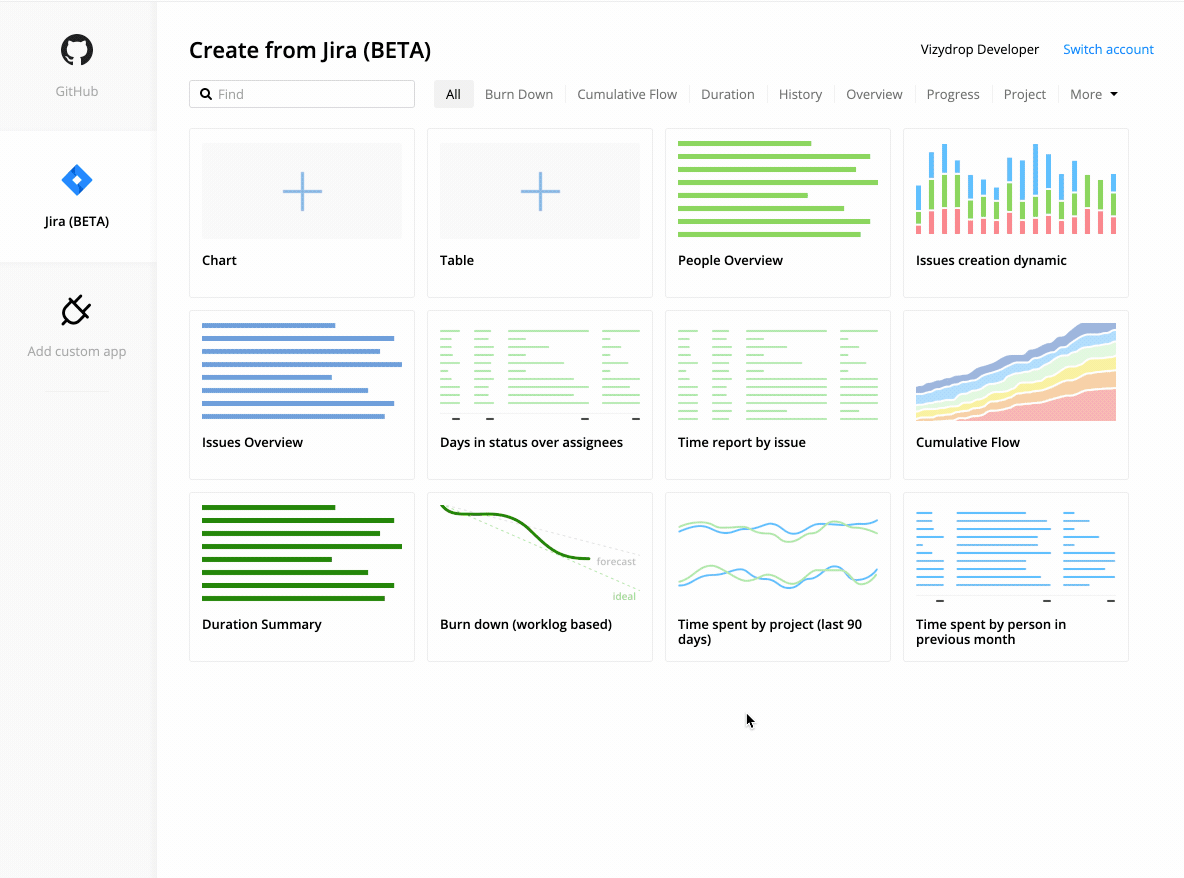Viewport: 1184px width, 878px height.
Task: Switch to the History filter tab
Action: [800, 93]
